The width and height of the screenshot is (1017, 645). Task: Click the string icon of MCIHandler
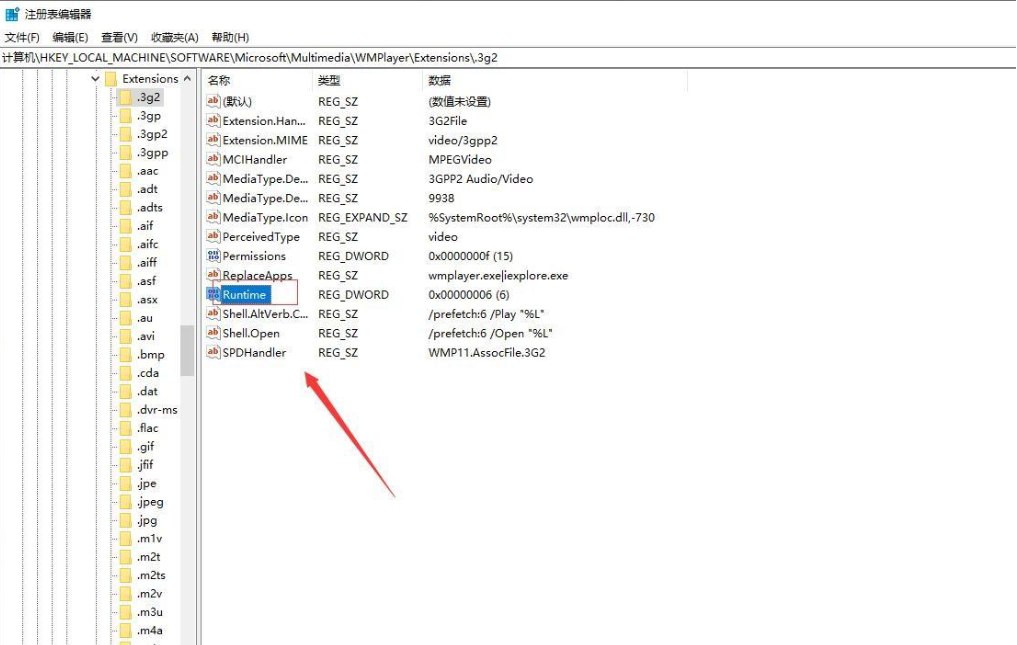pyautogui.click(x=213, y=159)
